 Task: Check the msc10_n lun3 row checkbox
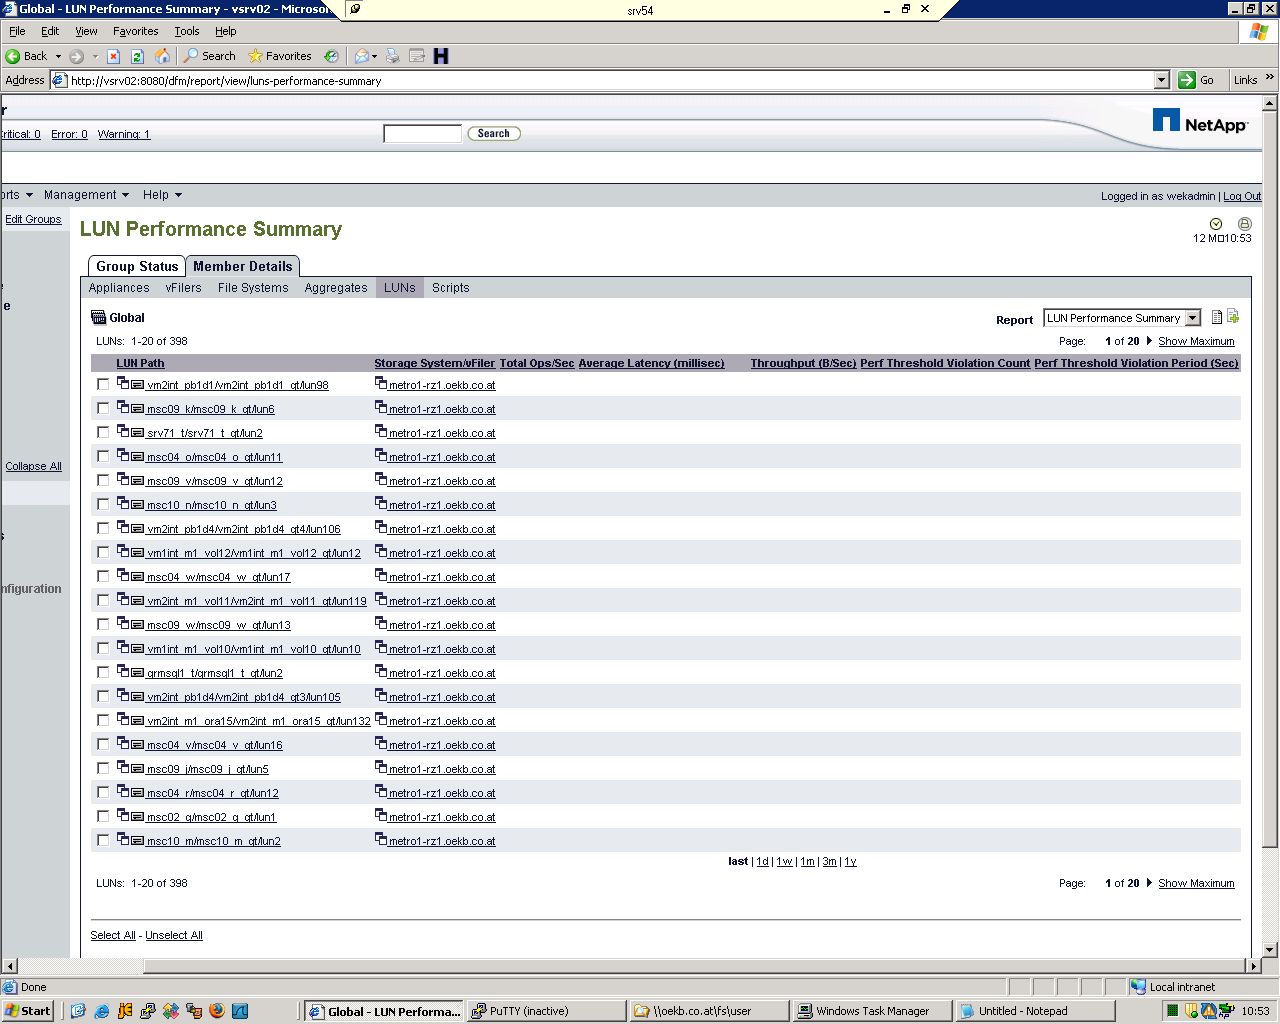point(103,505)
